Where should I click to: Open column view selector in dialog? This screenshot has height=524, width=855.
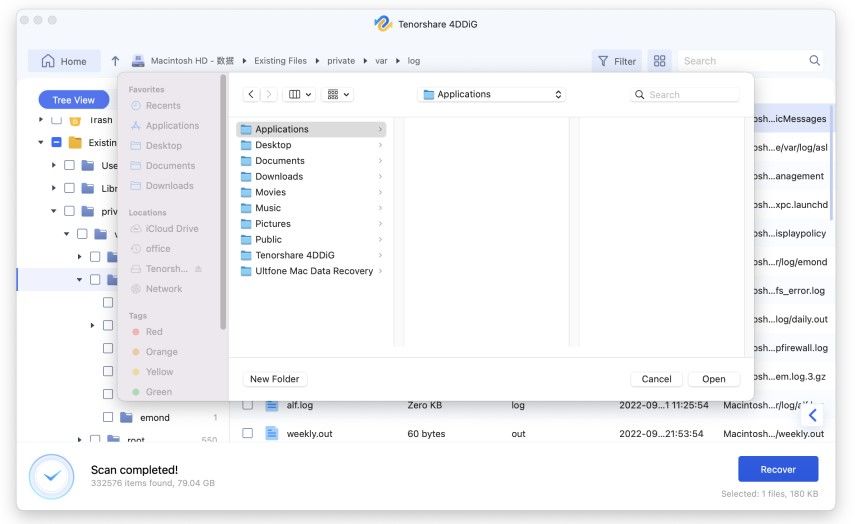299,94
